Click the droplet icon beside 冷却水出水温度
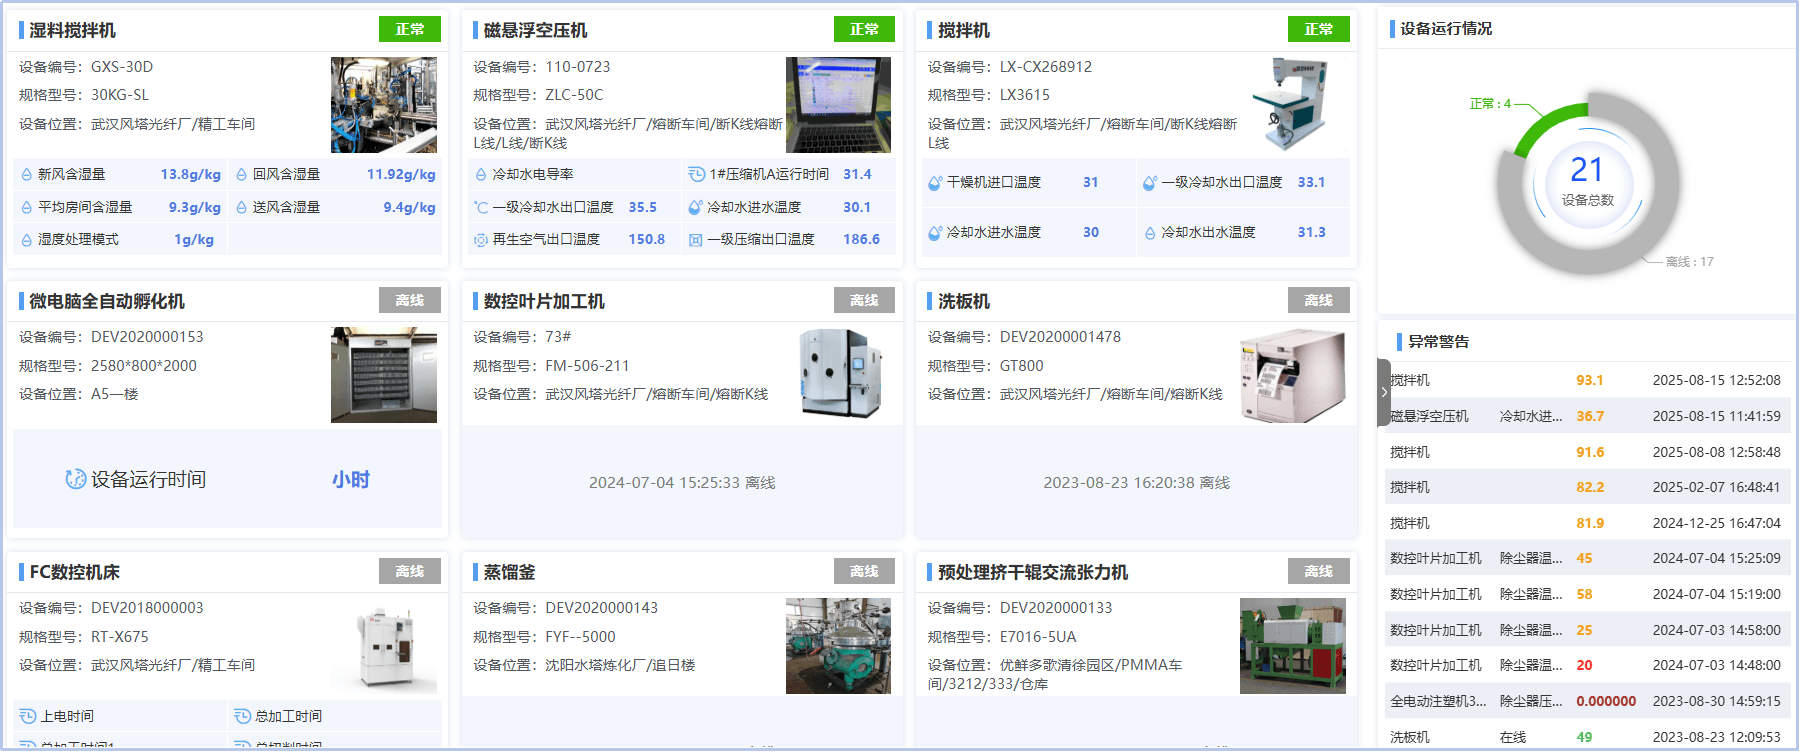The height and width of the screenshot is (753, 1801). coord(1150,233)
